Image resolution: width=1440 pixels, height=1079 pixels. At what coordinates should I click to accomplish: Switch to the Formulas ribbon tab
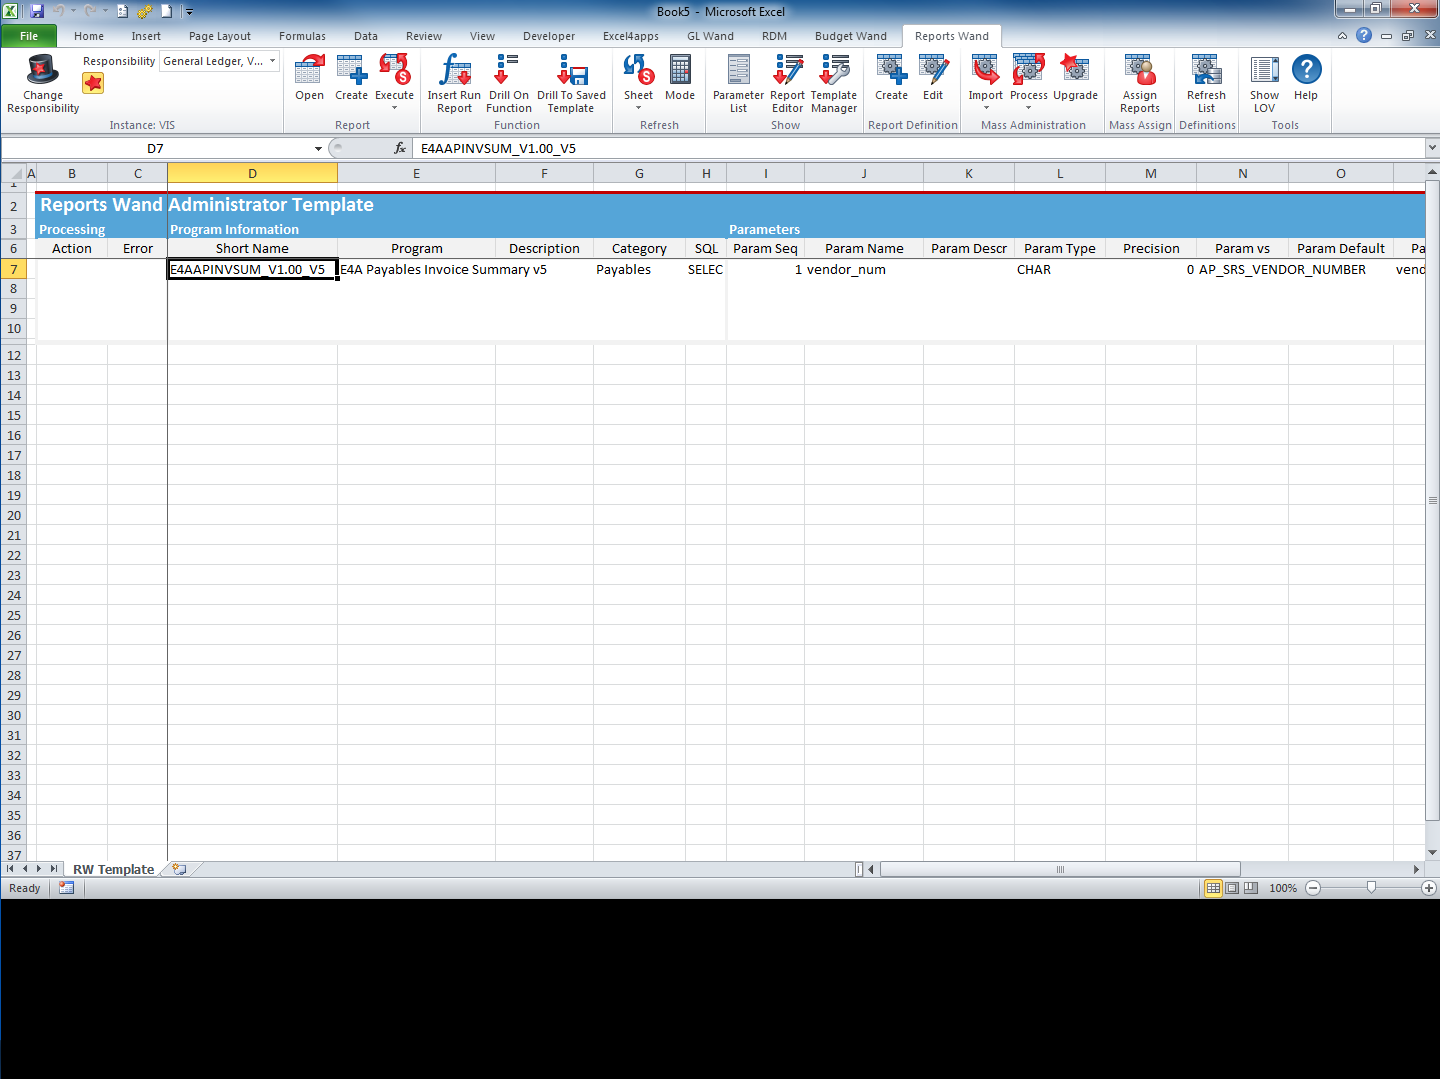pos(302,36)
